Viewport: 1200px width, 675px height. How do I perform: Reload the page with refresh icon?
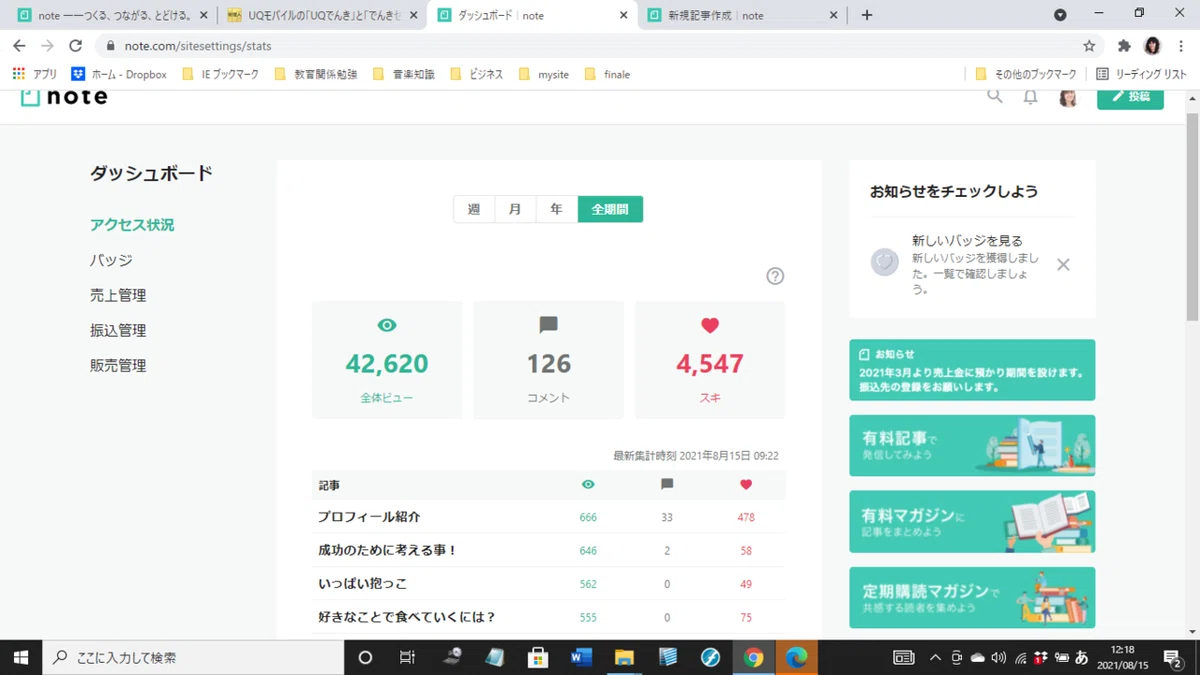click(75, 46)
